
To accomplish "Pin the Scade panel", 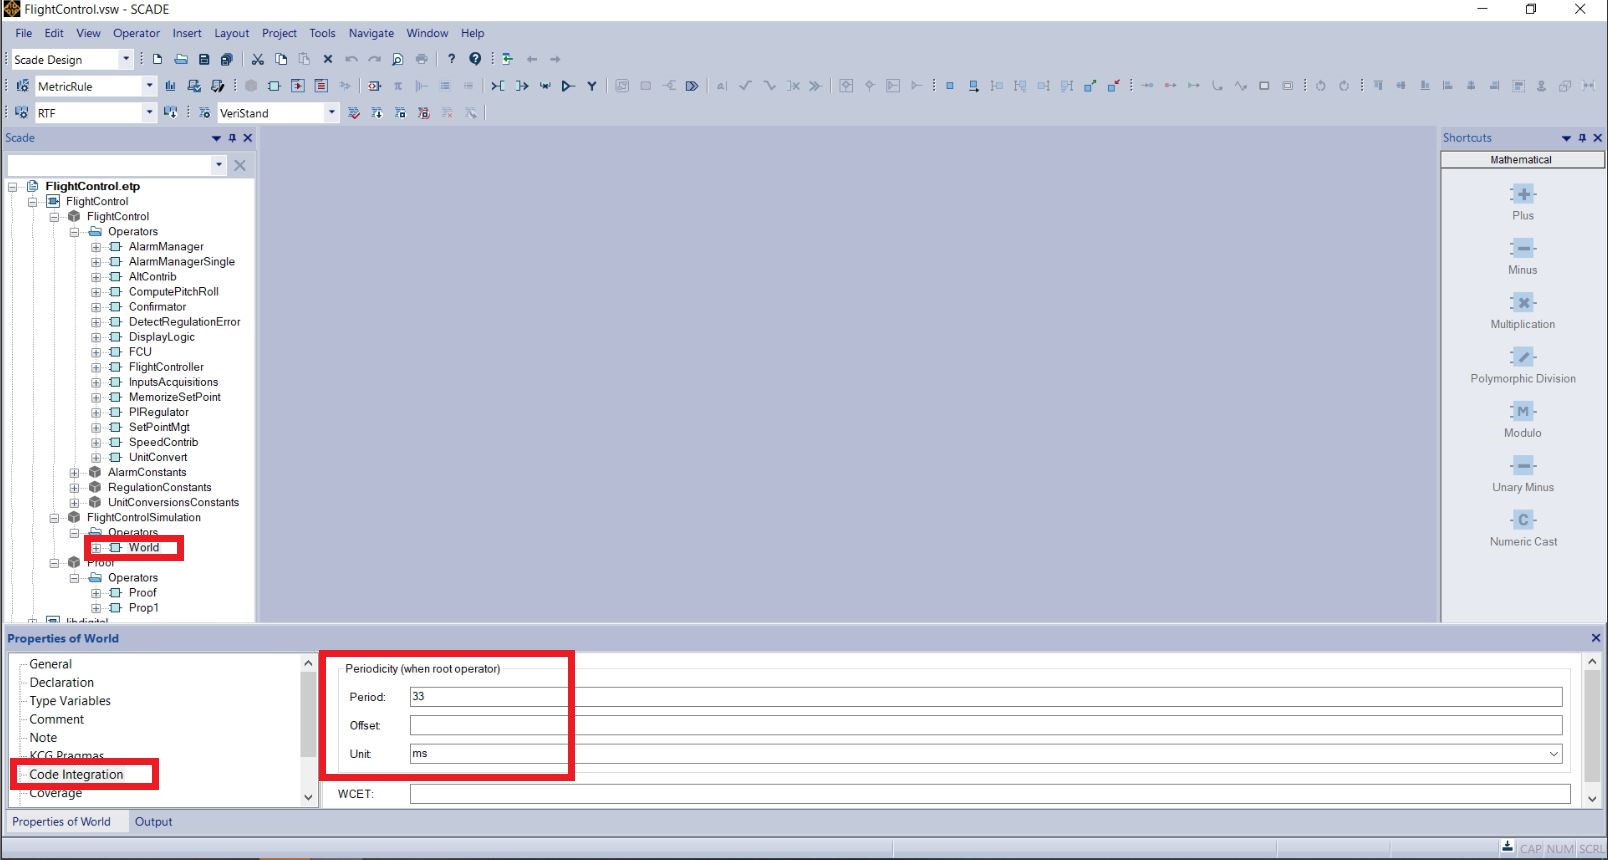I will coord(232,138).
